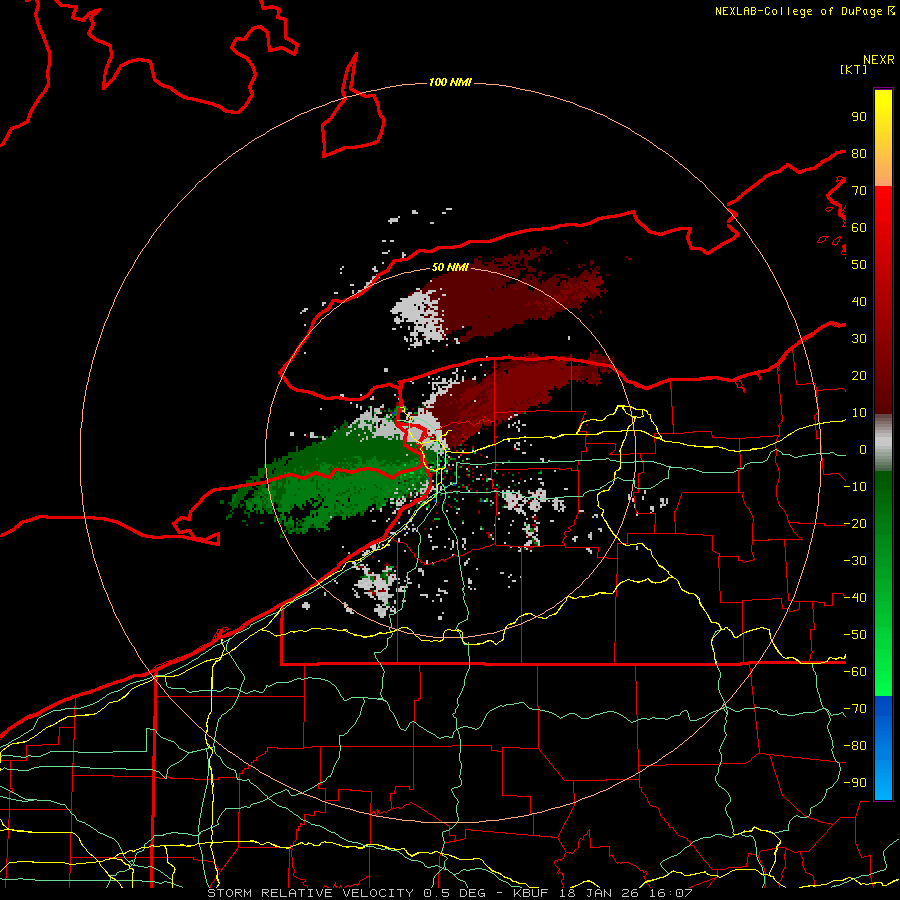Click the -50 value on the velocity scale
Viewport: 900px width, 900px height.
[x=855, y=635]
